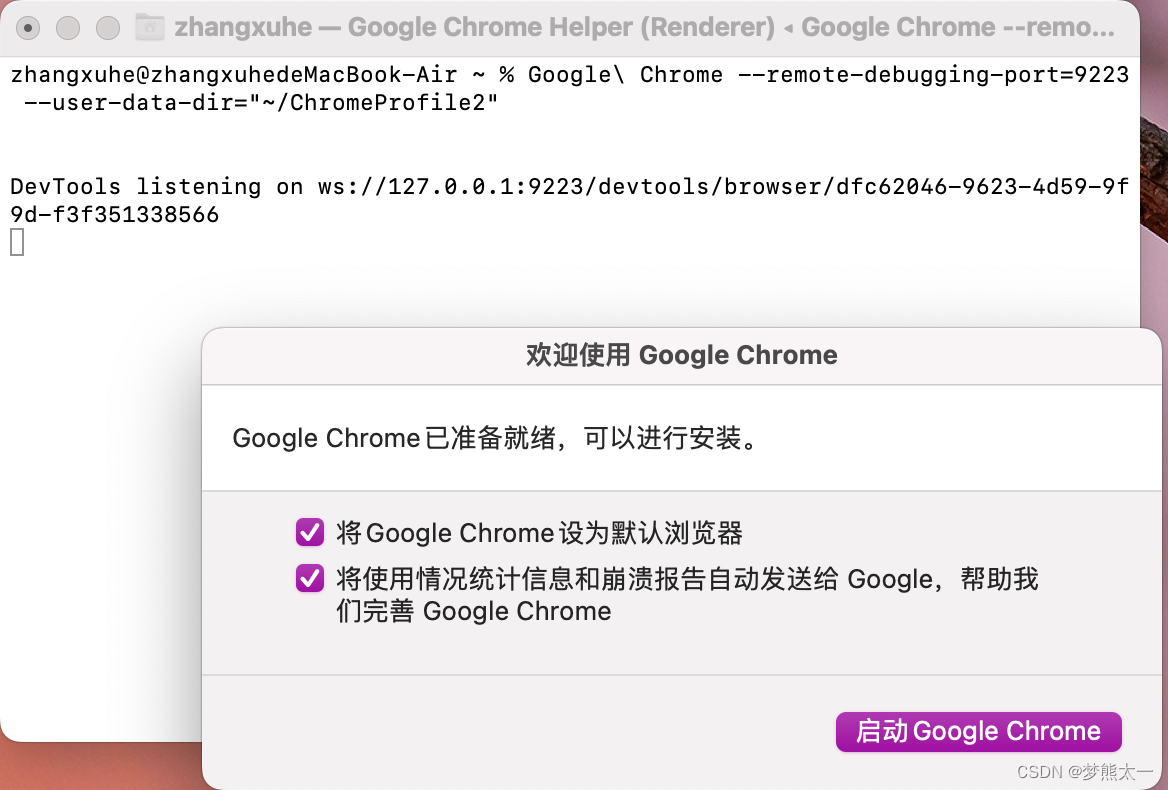Minimize the Terminal window
The image size is (1168, 790).
point(67,27)
